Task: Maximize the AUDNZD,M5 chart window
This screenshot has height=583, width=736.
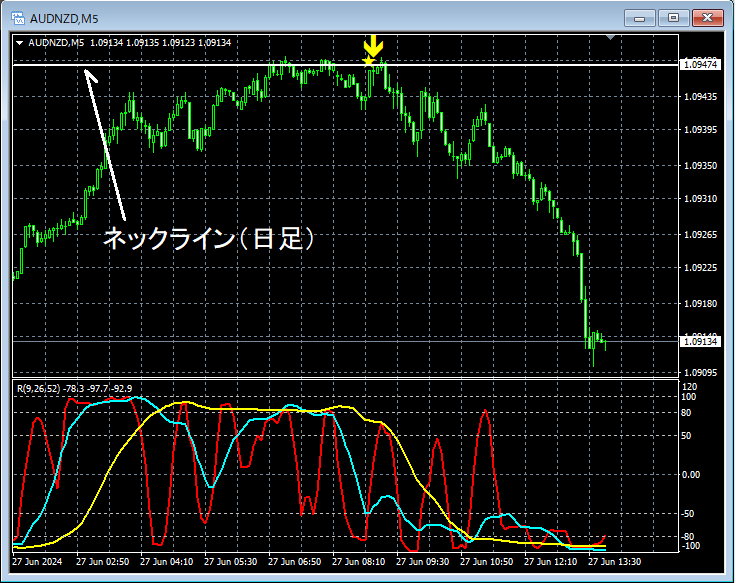Action: pos(673,18)
